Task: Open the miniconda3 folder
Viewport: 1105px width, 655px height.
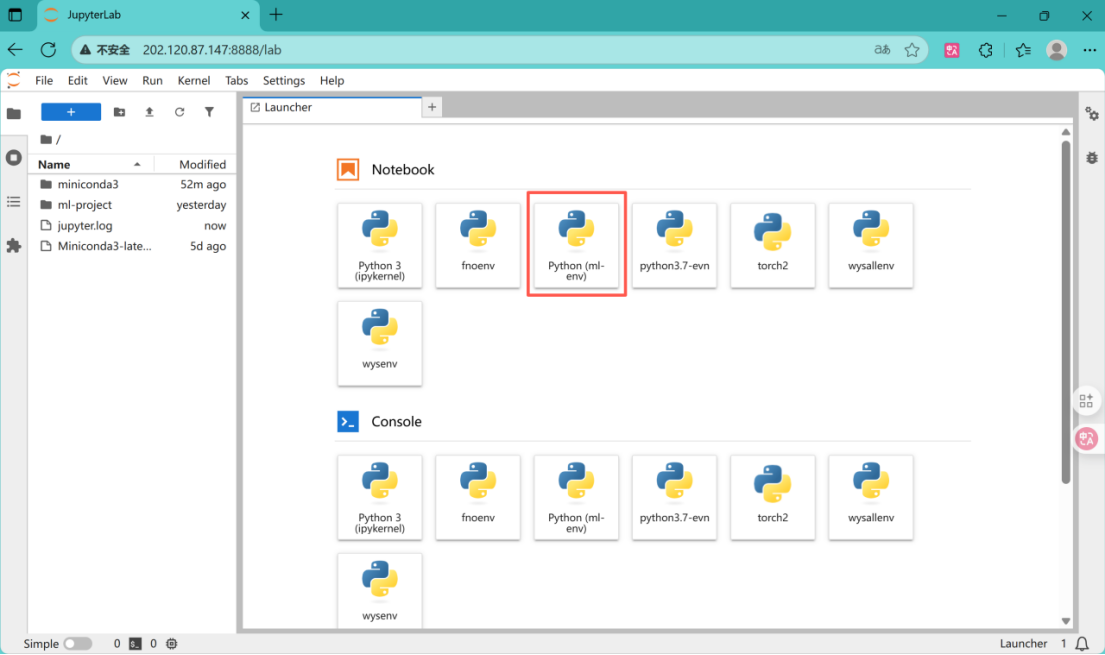Action: [x=88, y=184]
